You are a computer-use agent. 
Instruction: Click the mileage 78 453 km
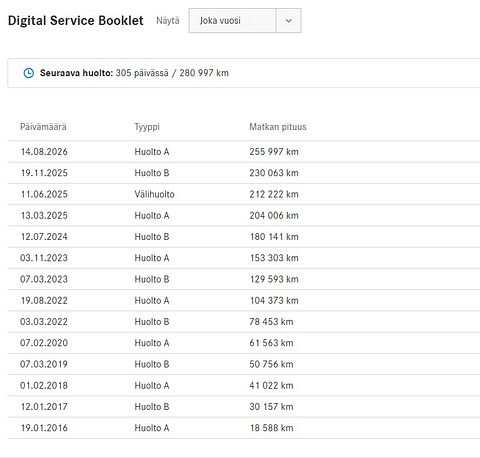271,322
